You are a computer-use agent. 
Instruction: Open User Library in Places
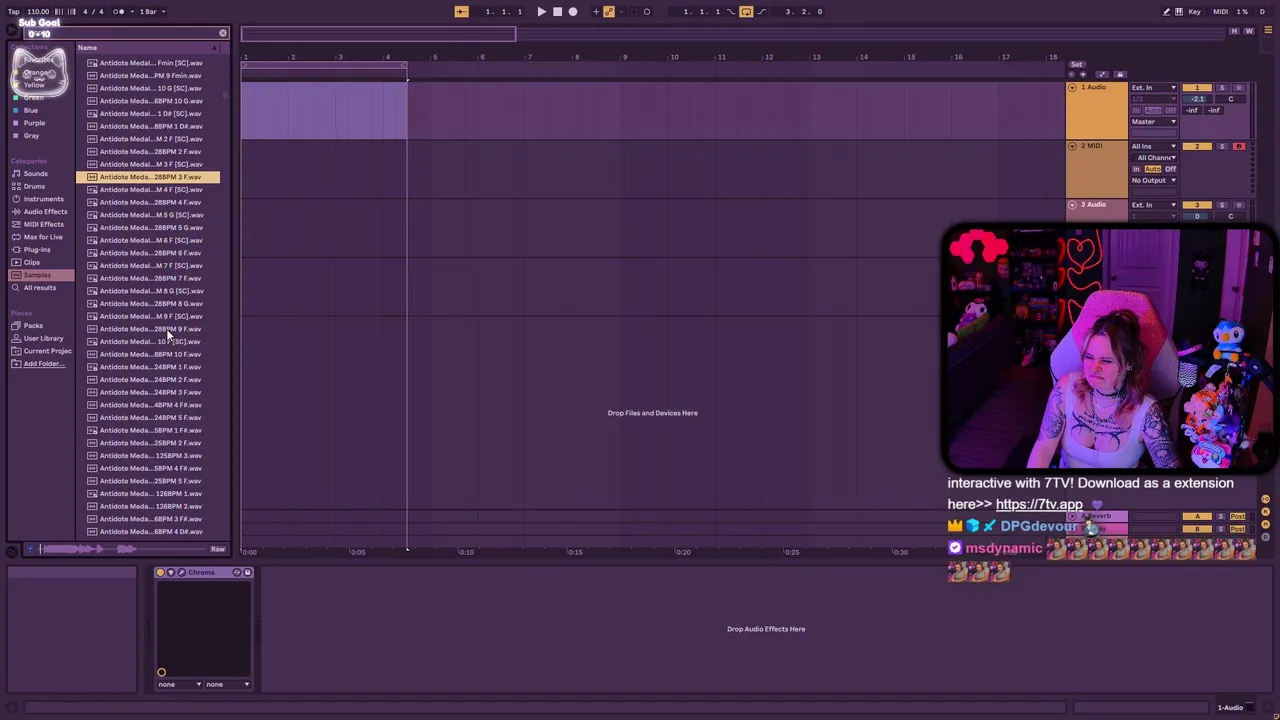pos(43,338)
